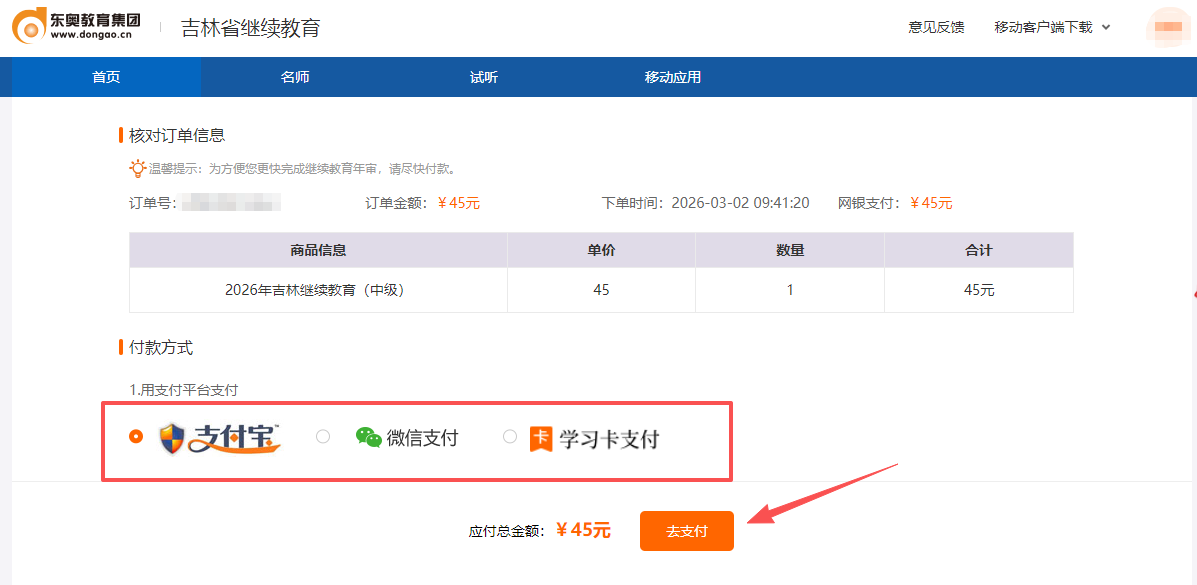Select the WeChat Pay radio button
This screenshot has height=585, width=1197.
[322, 435]
